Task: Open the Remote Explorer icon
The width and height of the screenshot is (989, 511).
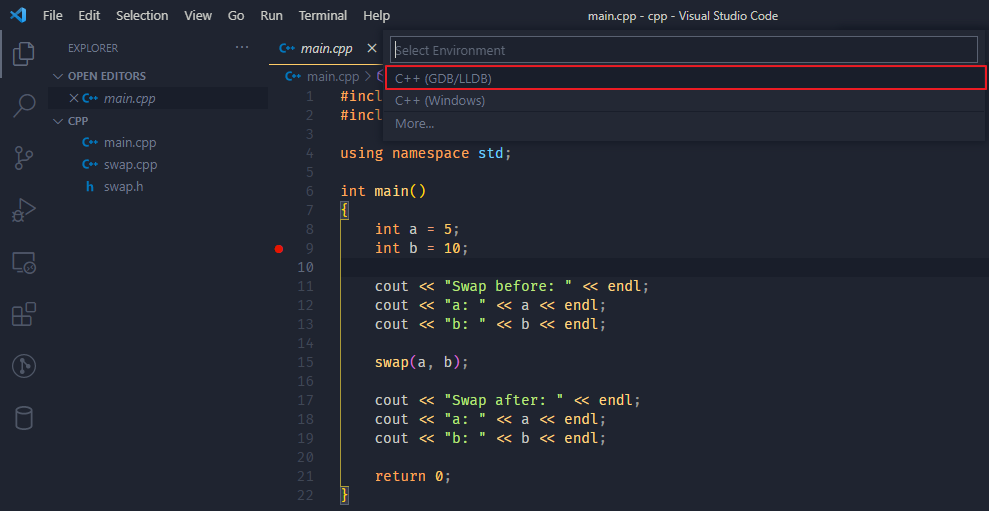Action: (x=24, y=262)
